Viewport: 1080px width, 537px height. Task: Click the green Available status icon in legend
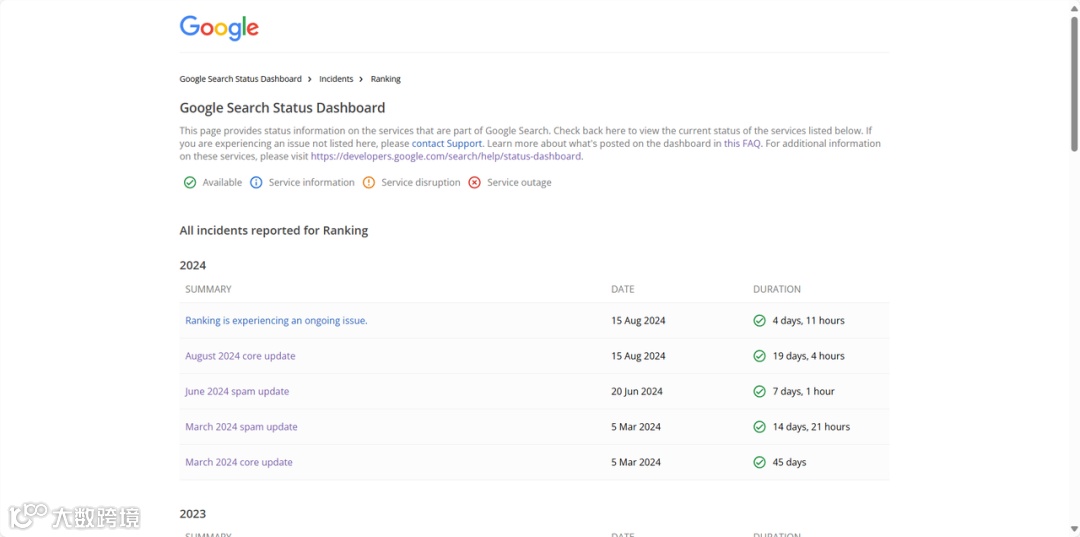(190, 183)
